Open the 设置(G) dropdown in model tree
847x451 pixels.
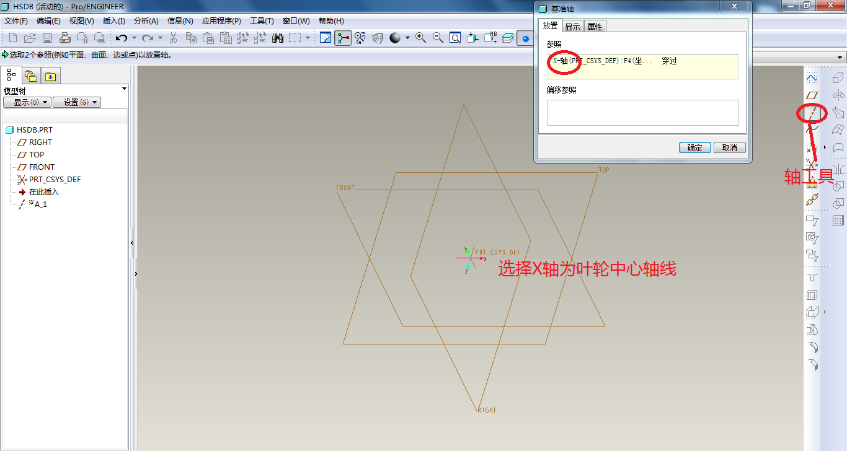(77, 102)
